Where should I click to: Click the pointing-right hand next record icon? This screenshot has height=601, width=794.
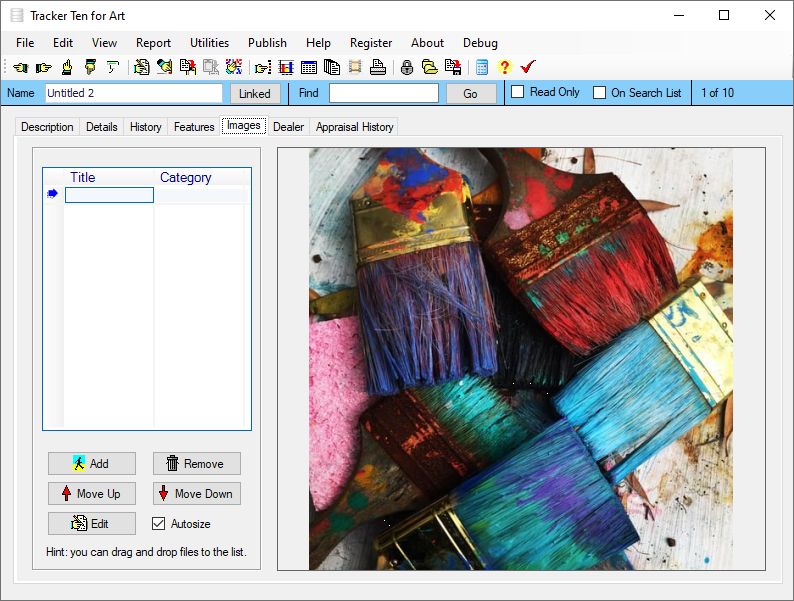(x=43, y=68)
